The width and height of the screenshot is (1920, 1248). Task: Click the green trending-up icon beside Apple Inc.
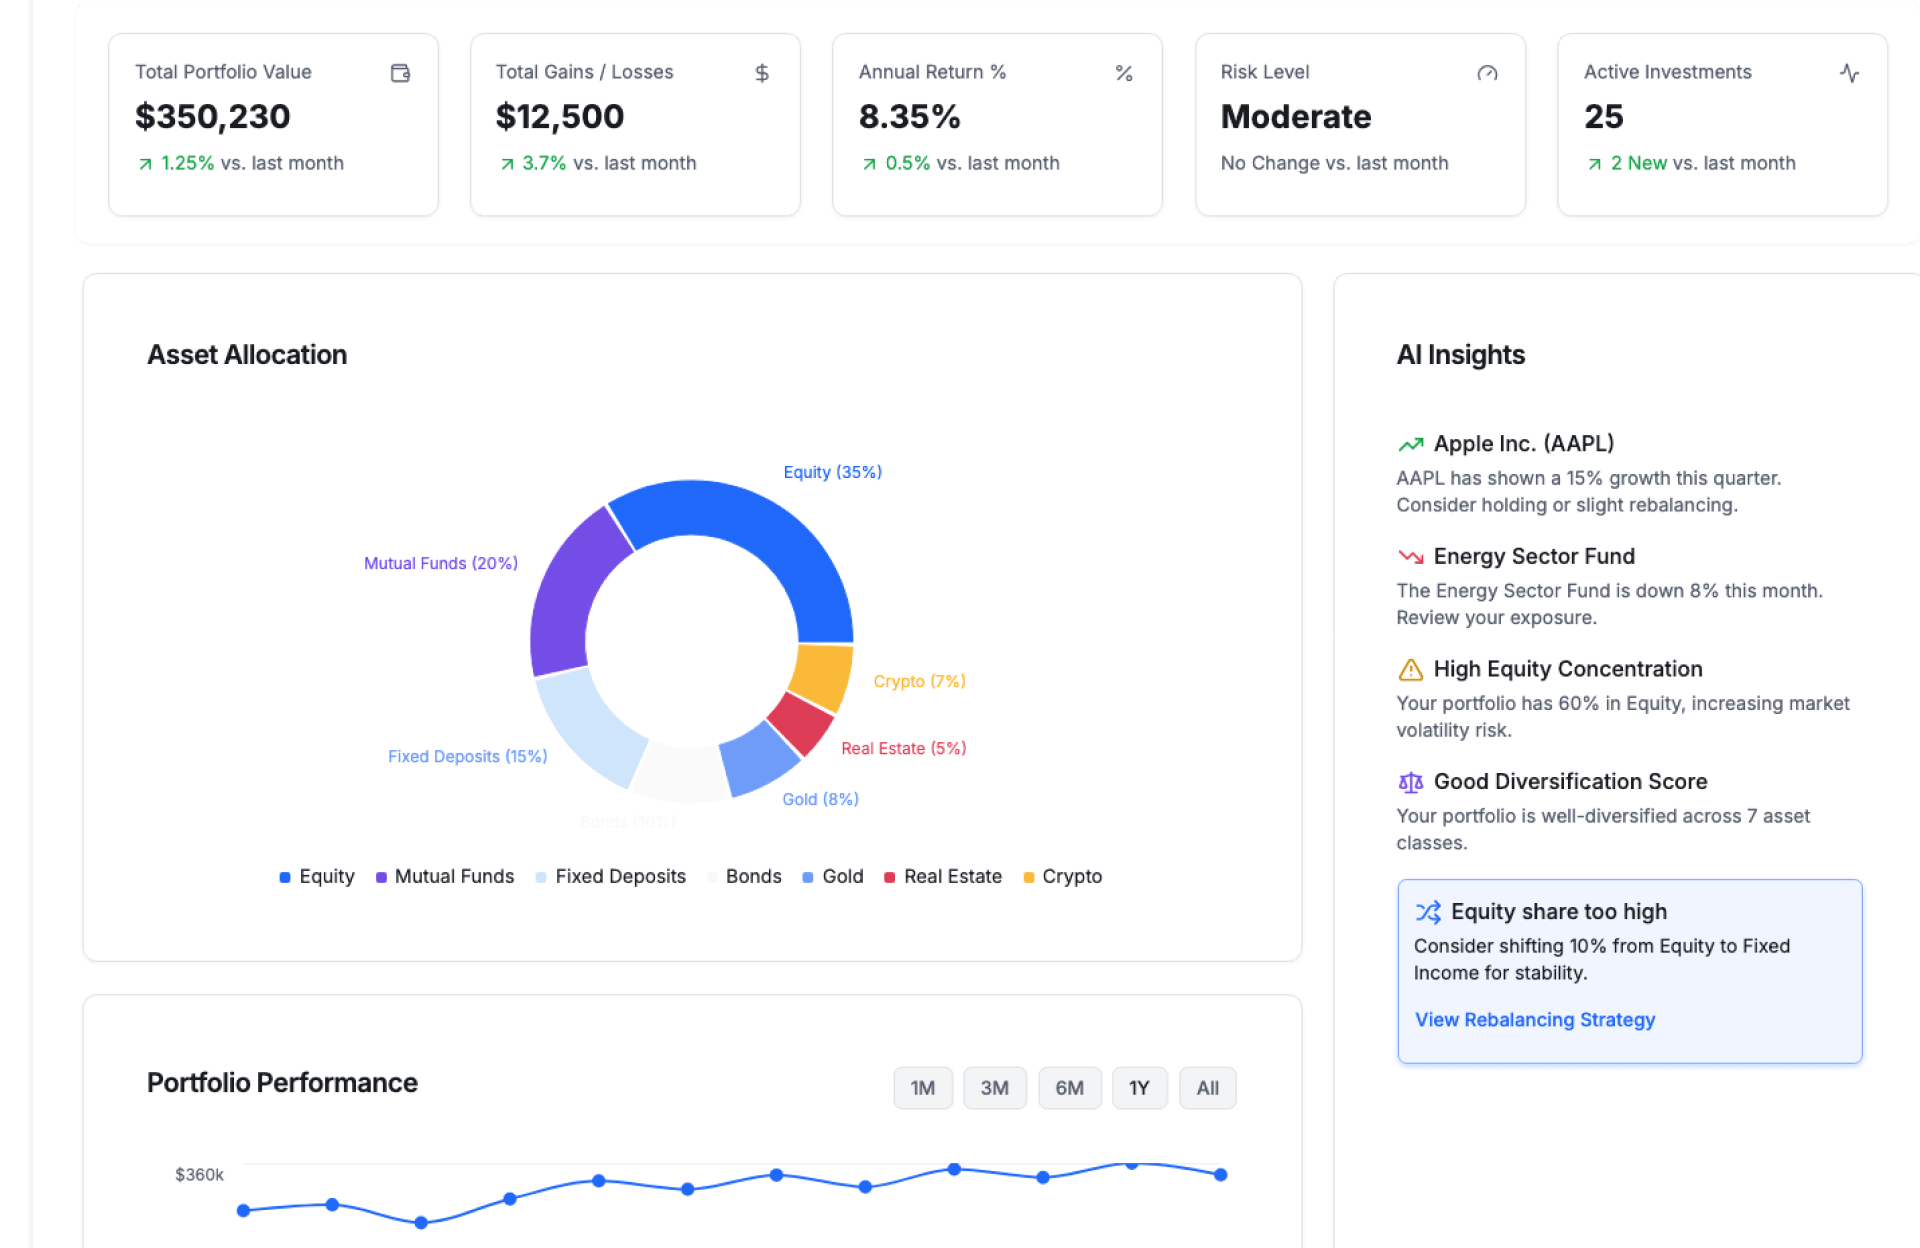[x=1410, y=444]
